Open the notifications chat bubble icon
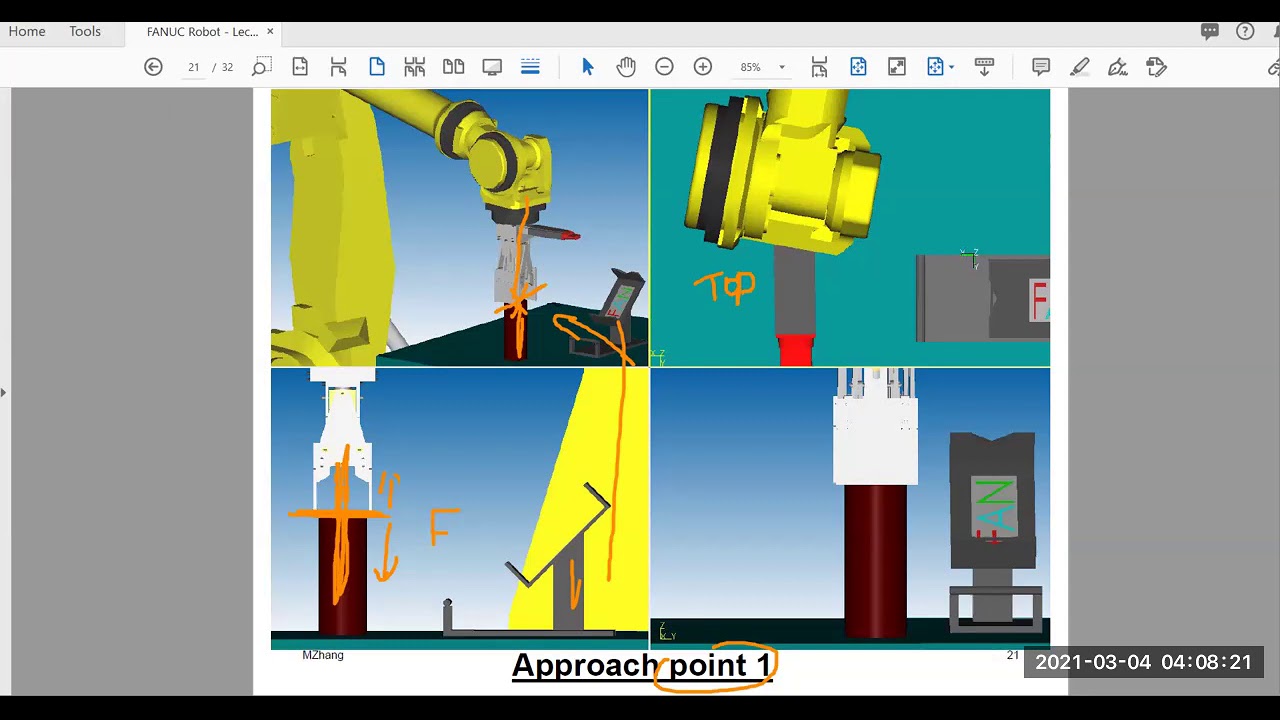 pyautogui.click(x=1210, y=31)
